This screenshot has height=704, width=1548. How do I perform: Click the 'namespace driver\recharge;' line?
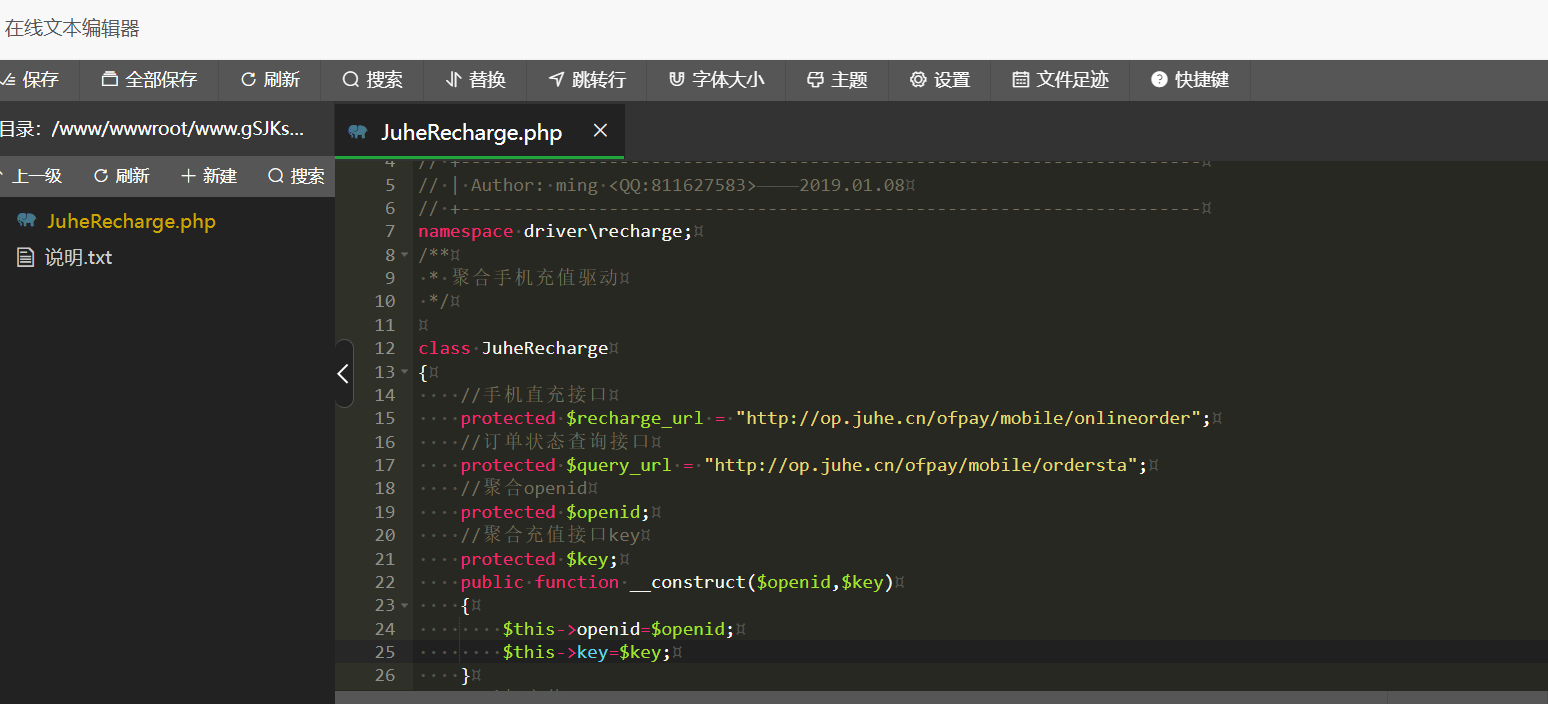pyautogui.click(x=555, y=231)
